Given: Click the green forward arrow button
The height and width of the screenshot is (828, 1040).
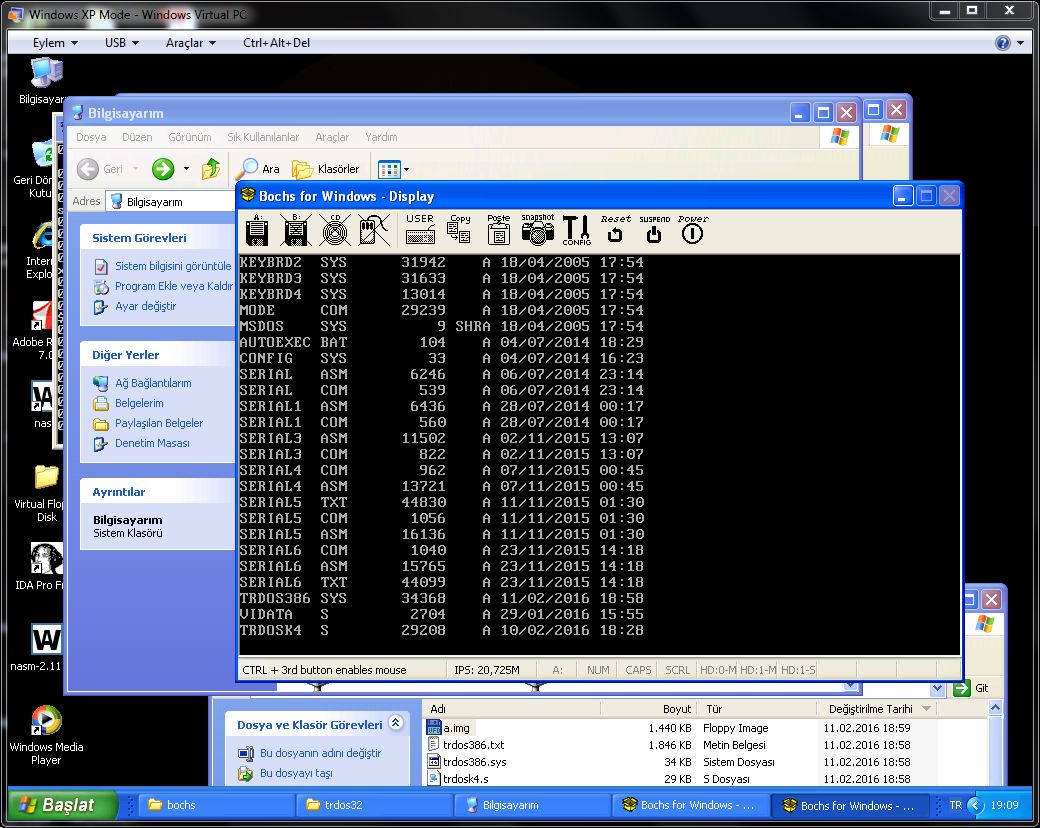Looking at the screenshot, I should coord(162,169).
